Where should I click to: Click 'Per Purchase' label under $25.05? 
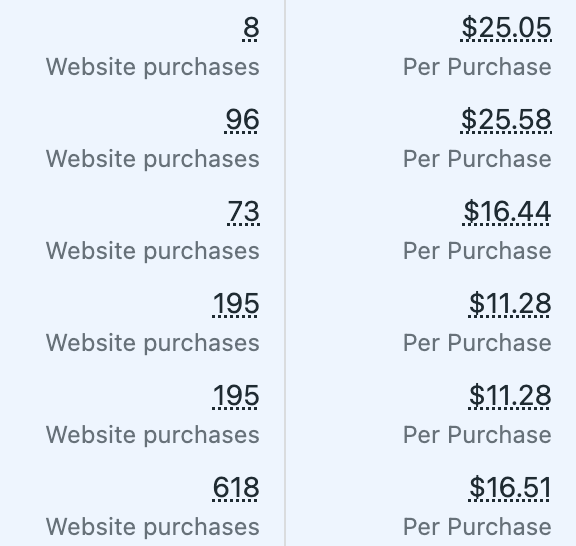478,67
